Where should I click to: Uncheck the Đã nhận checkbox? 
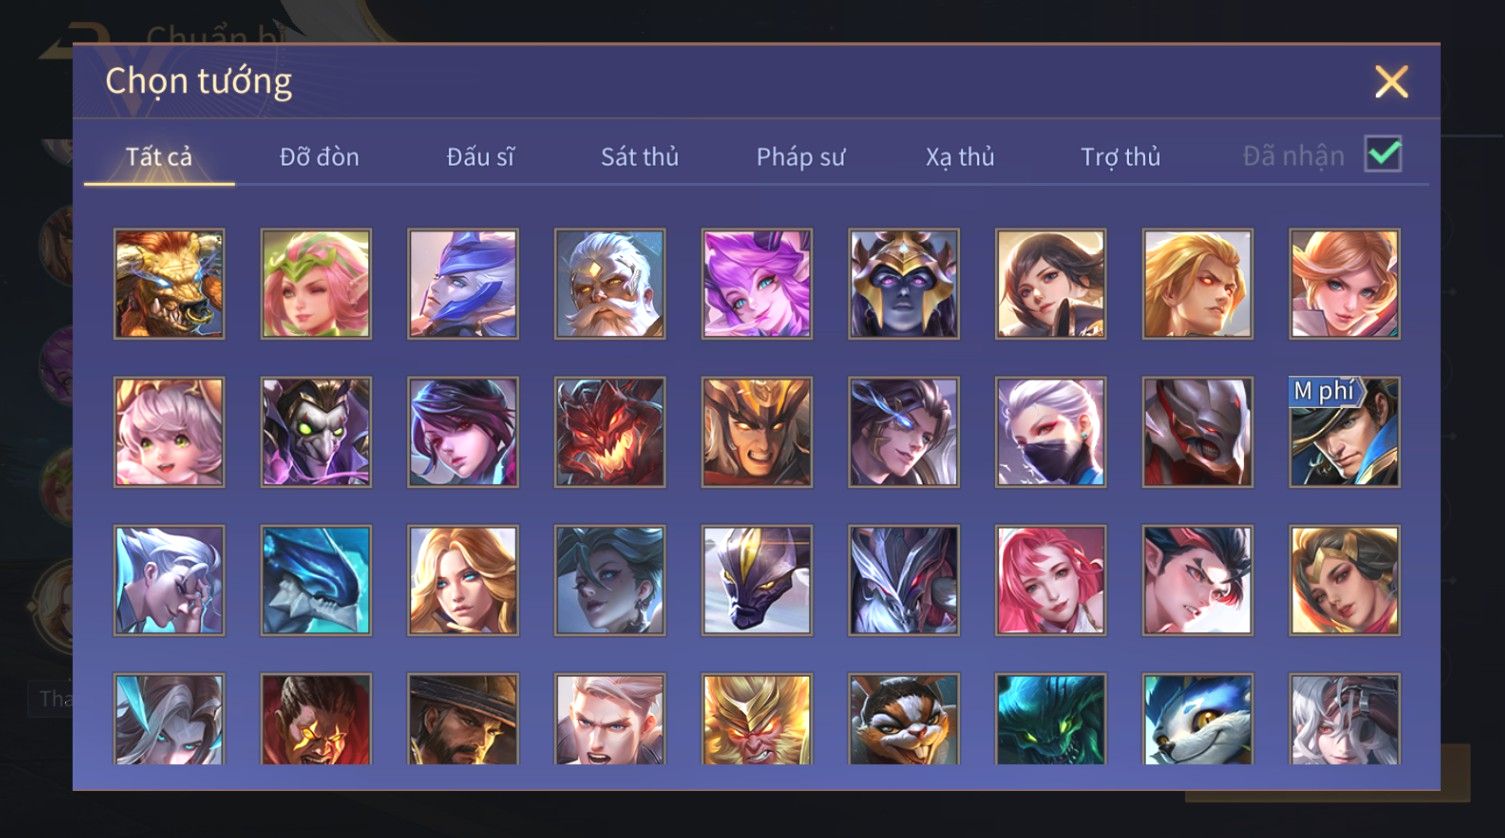pyautogui.click(x=1383, y=155)
